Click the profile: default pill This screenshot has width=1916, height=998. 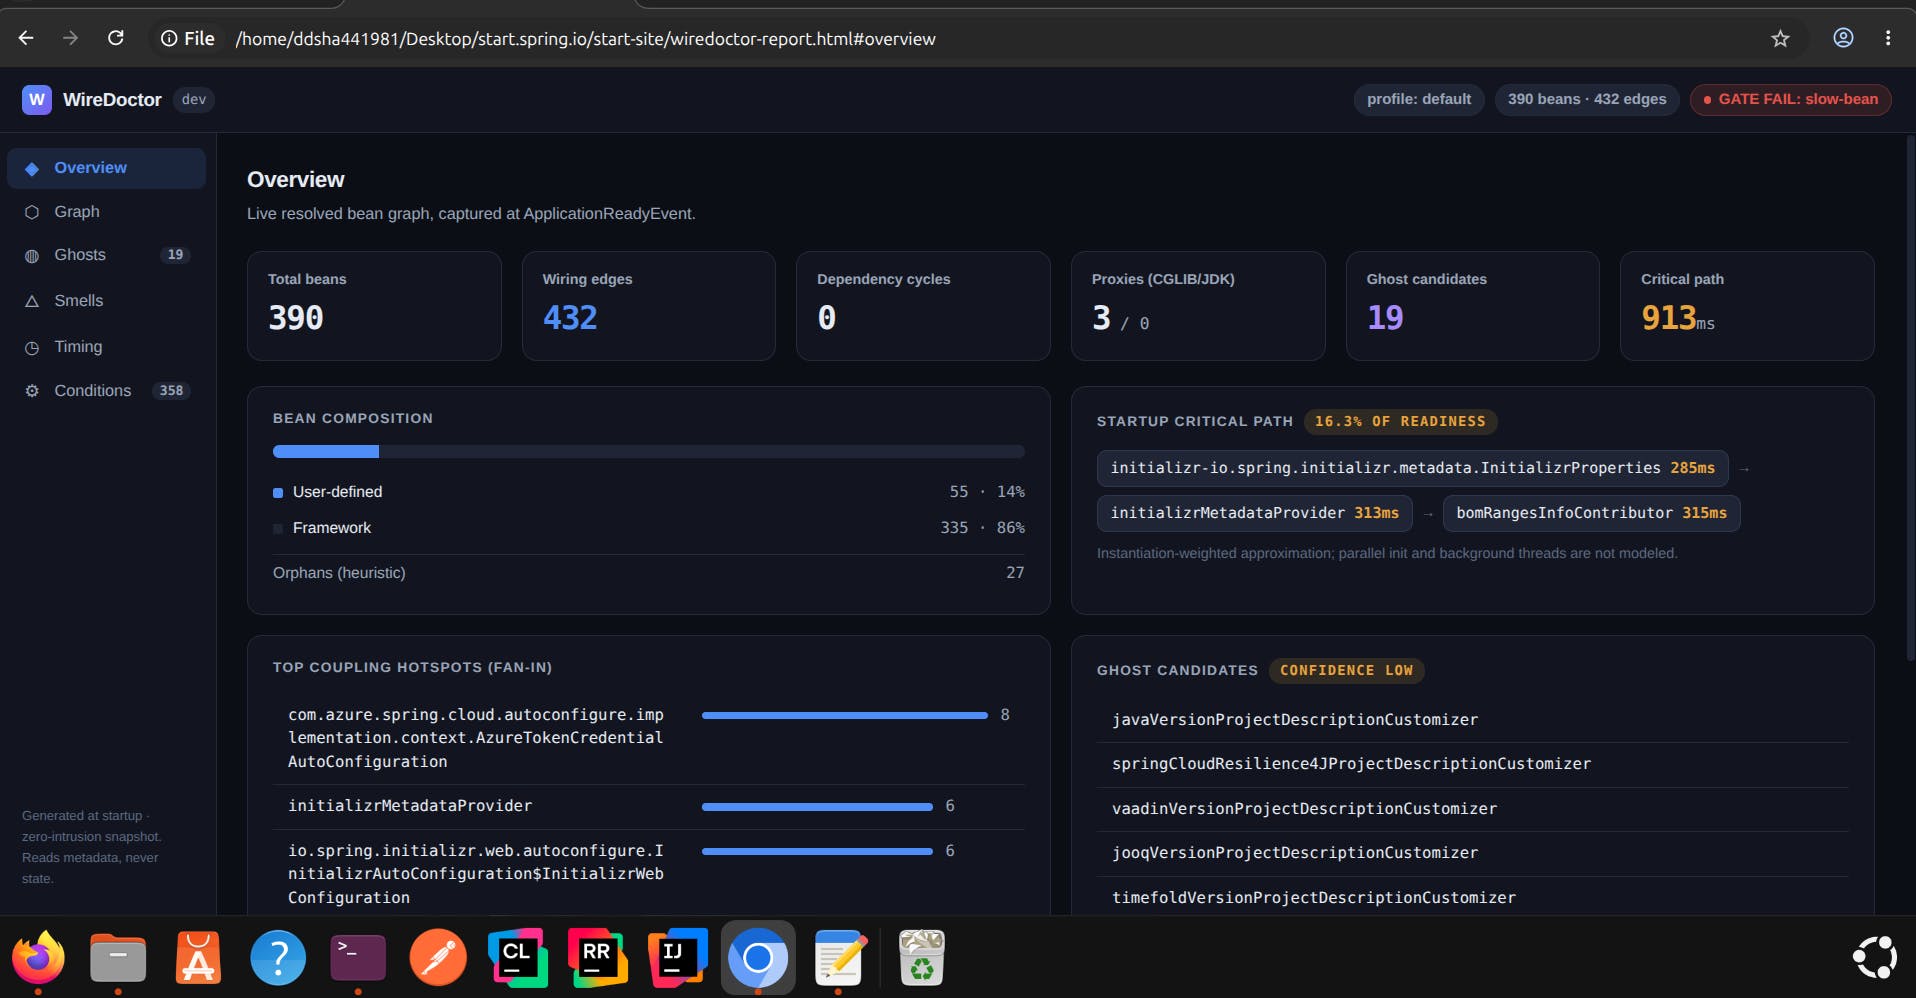[x=1419, y=100]
